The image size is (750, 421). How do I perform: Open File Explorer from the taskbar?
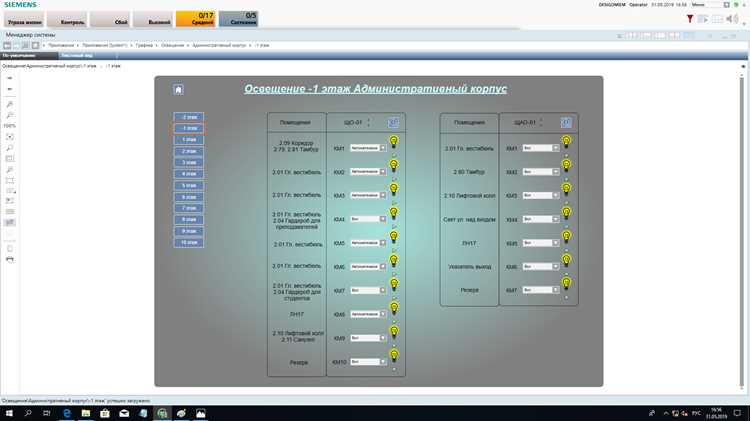(86, 413)
